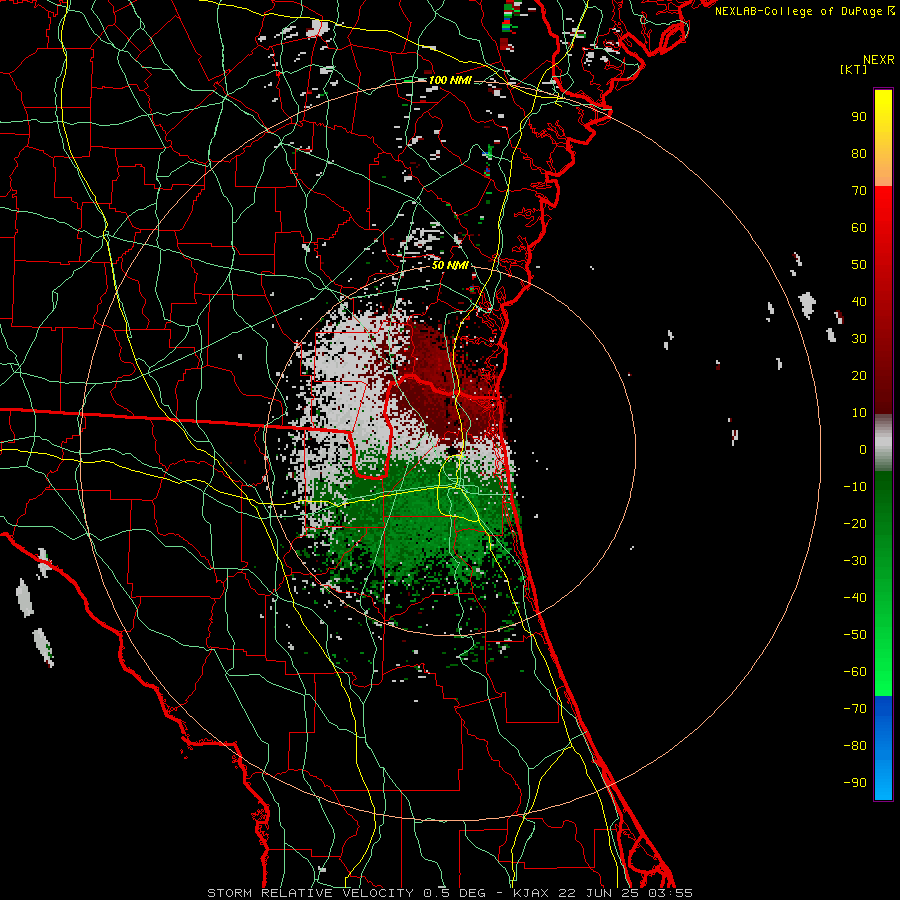Viewport: 900px width, 900px height.
Task: Click the -50 value on the color scale
Action: tap(855, 634)
